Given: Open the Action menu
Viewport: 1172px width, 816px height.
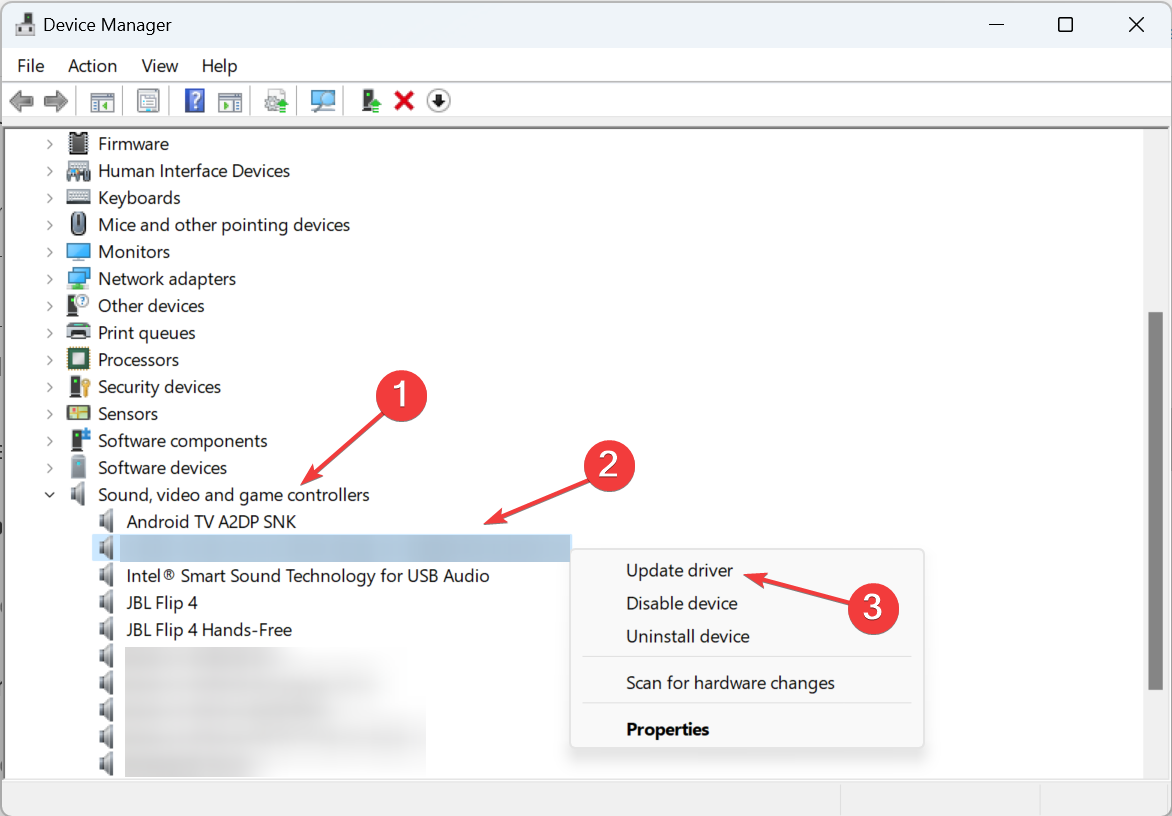Looking at the screenshot, I should point(93,66).
